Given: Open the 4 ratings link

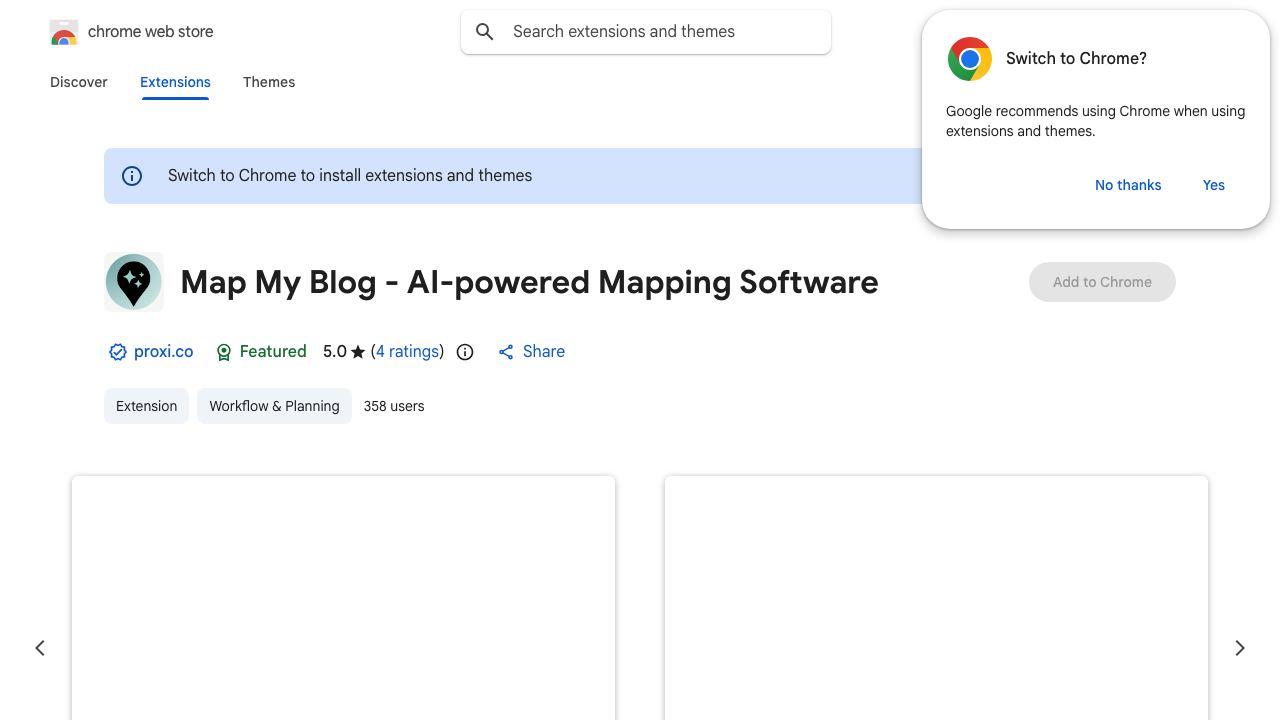Looking at the screenshot, I should [x=408, y=352].
